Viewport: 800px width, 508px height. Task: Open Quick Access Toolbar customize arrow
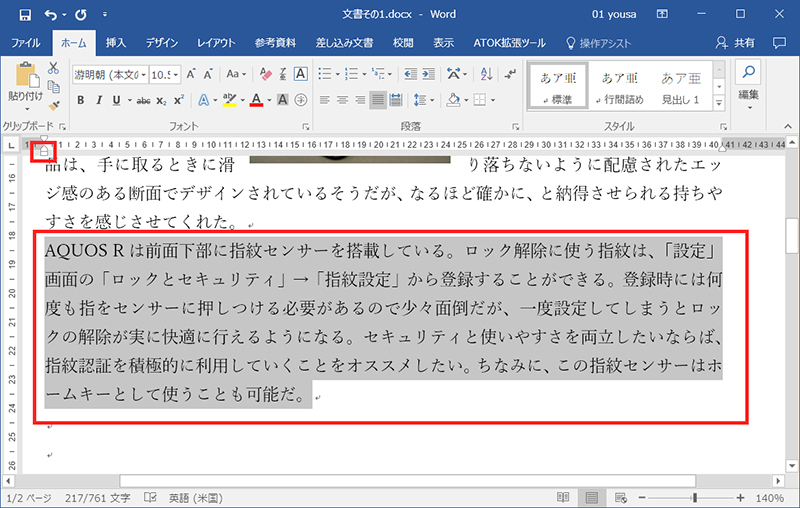click(105, 15)
